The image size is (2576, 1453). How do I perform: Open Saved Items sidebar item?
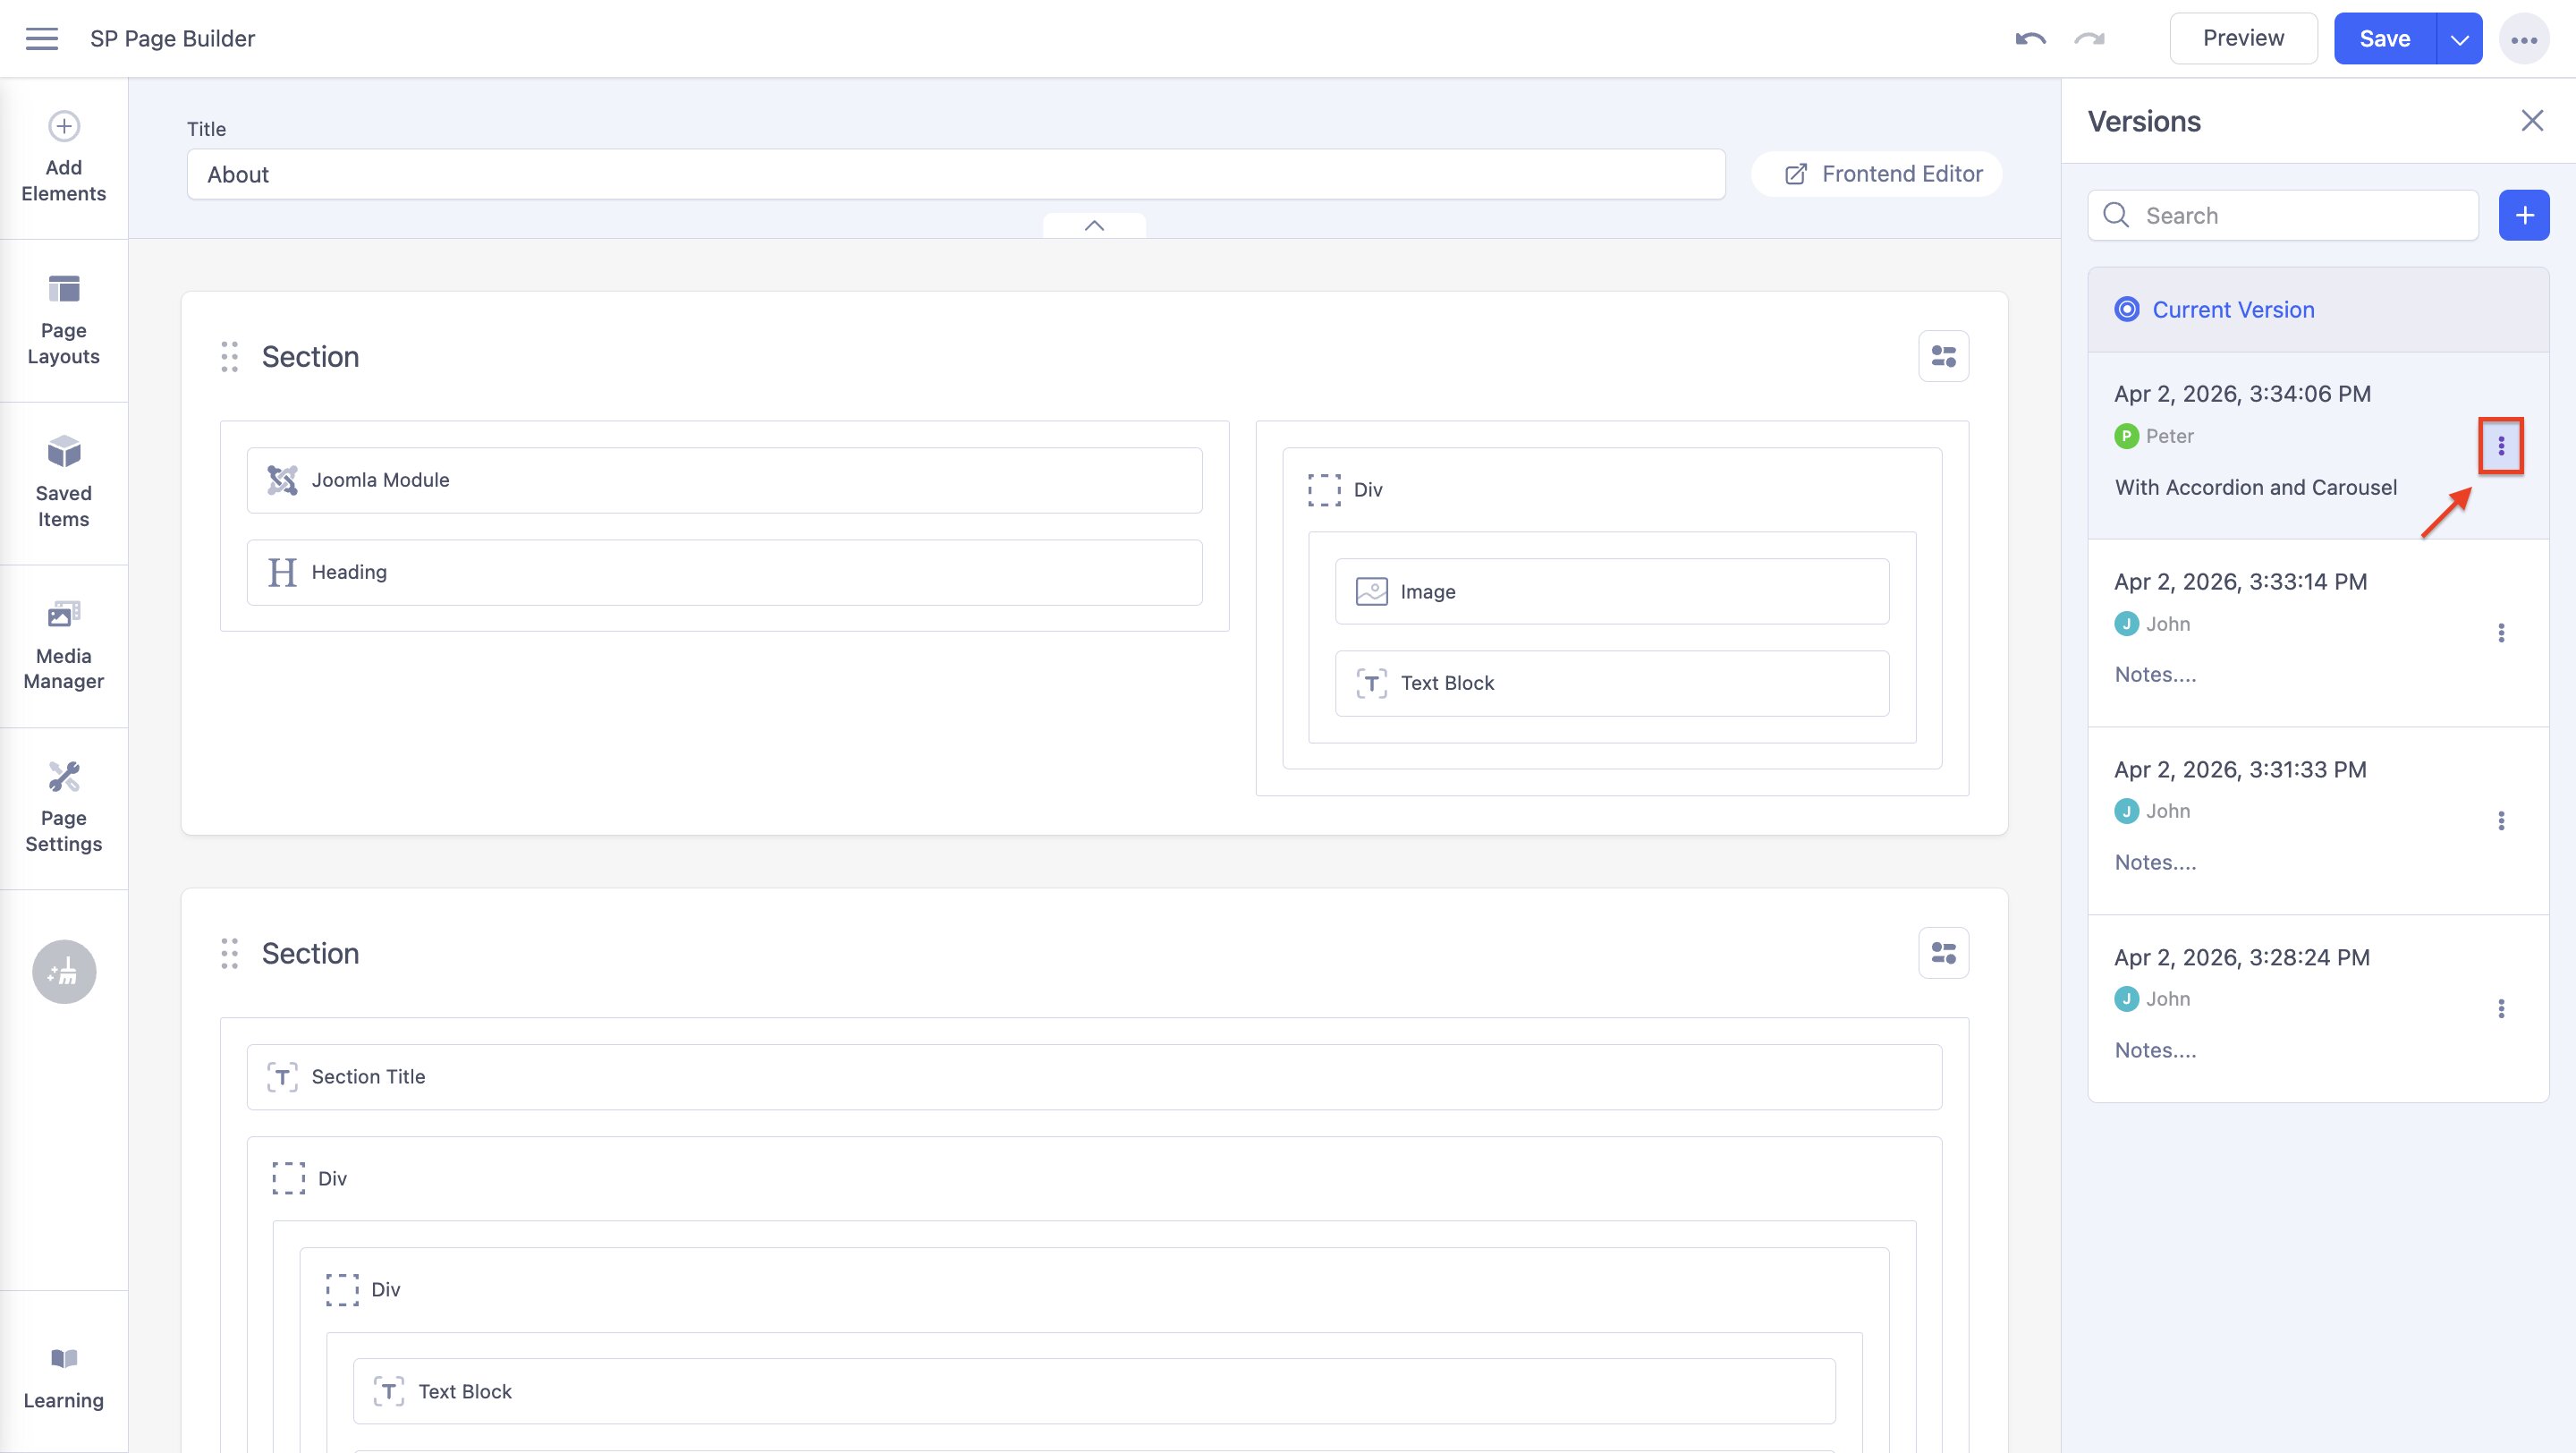point(64,483)
